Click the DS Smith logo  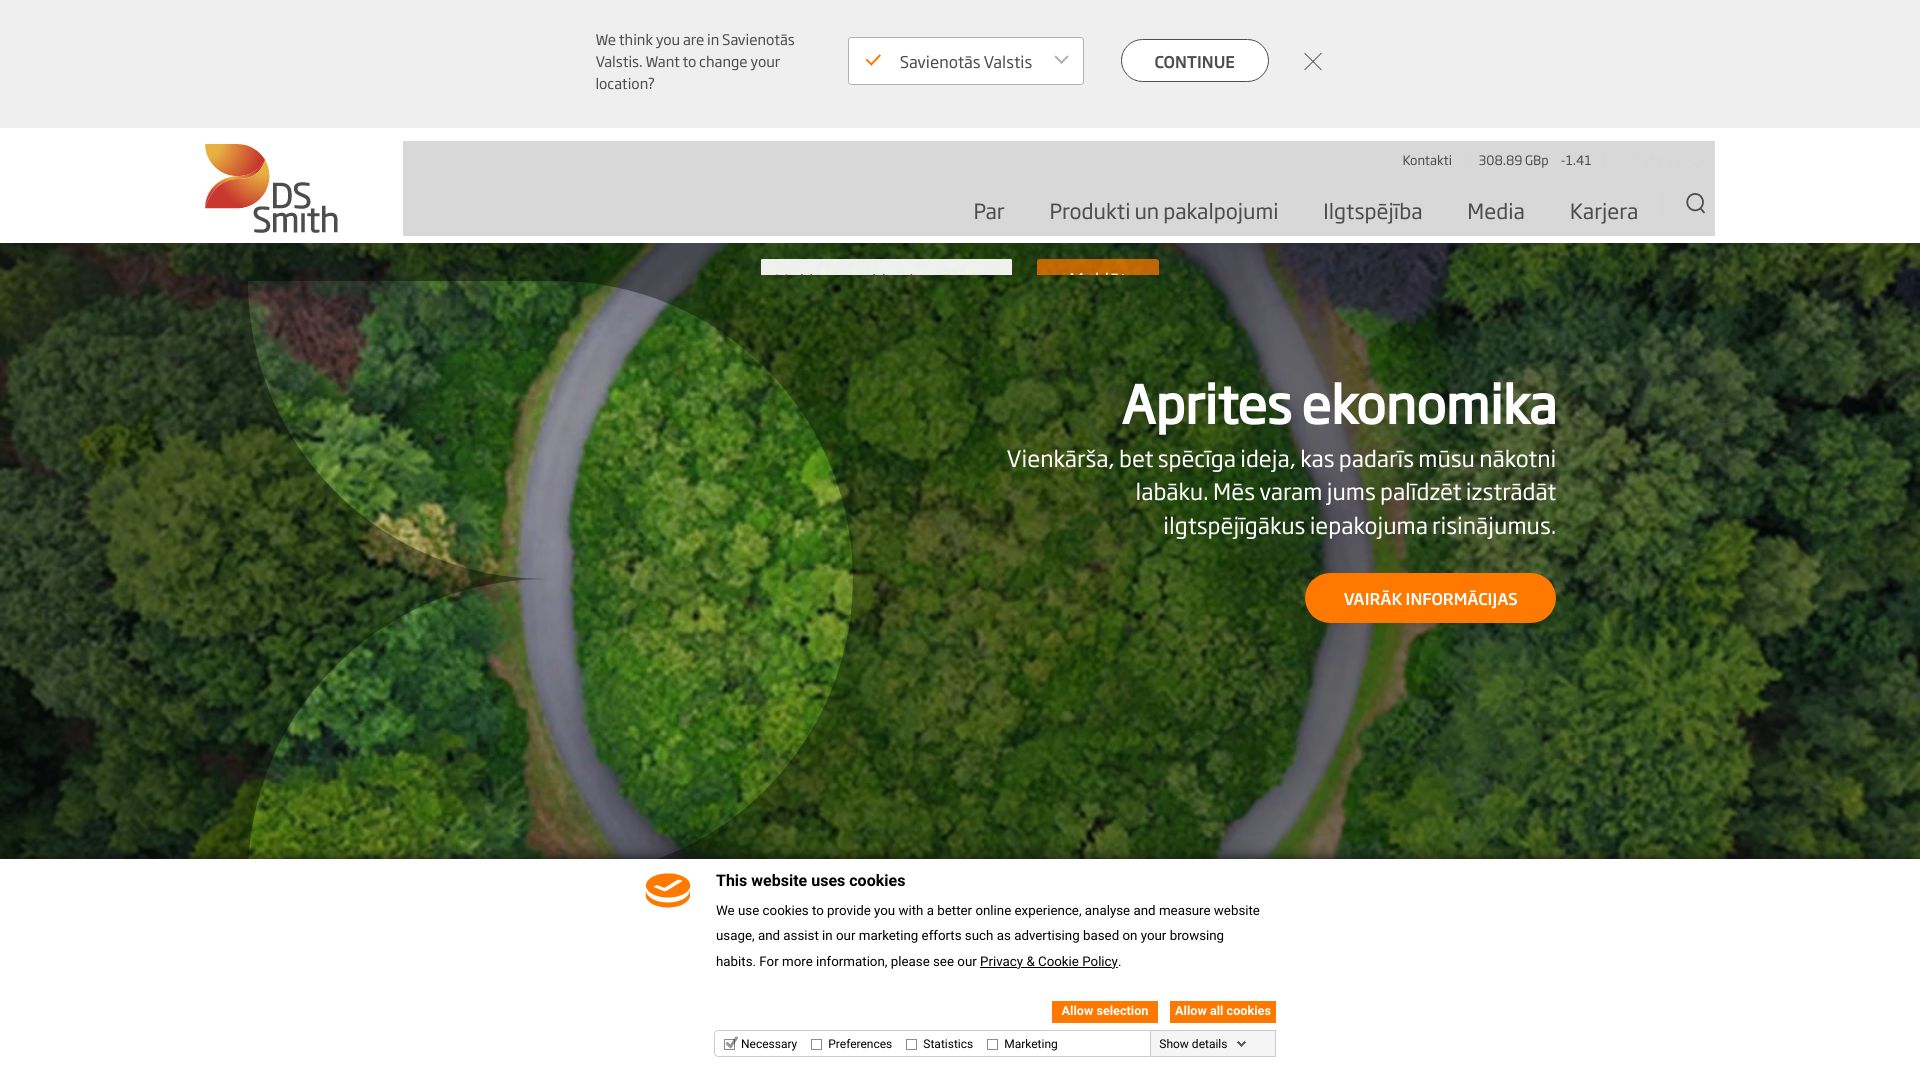click(x=271, y=188)
